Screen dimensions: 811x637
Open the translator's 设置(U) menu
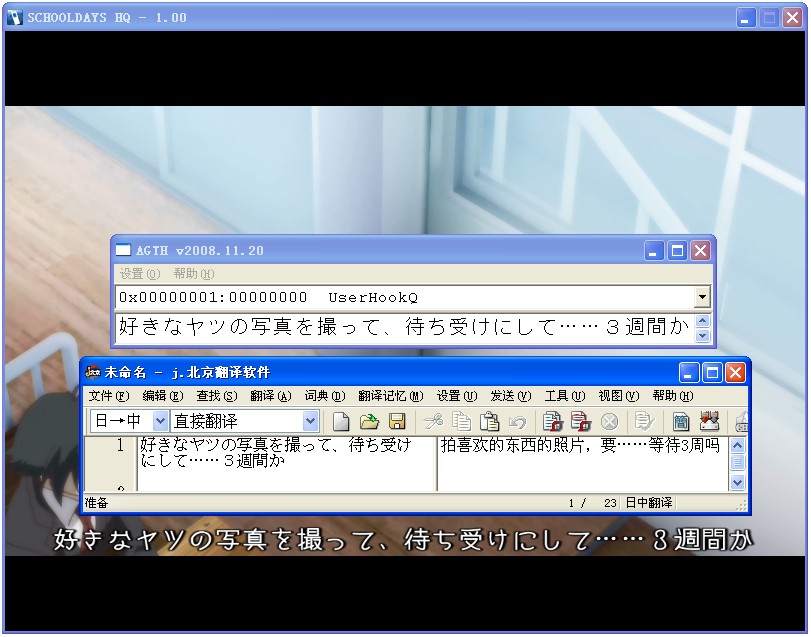click(457, 396)
